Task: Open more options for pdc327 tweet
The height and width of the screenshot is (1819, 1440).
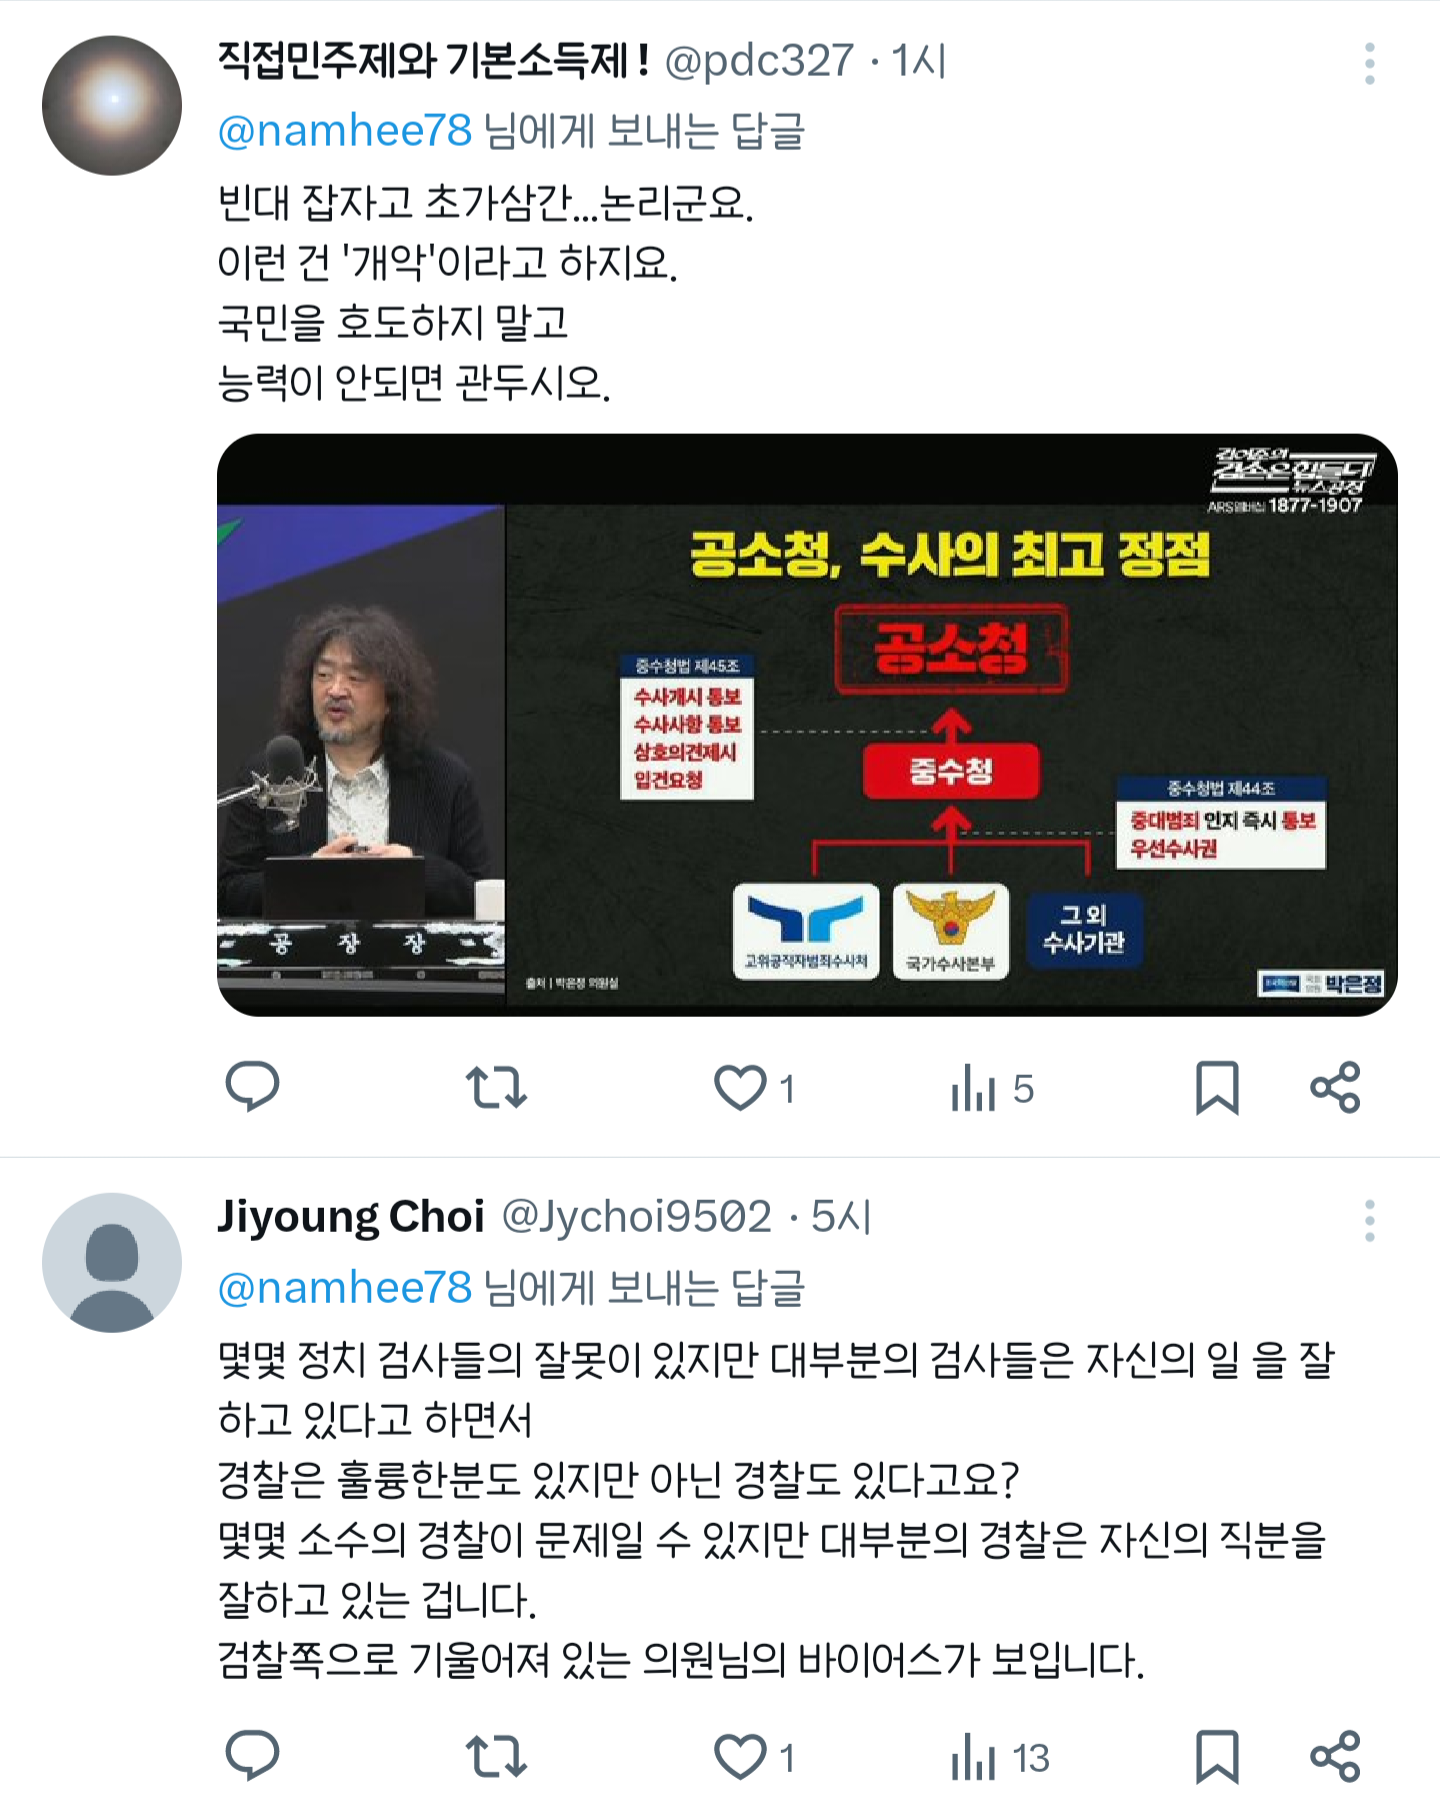Action: [x=1369, y=64]
